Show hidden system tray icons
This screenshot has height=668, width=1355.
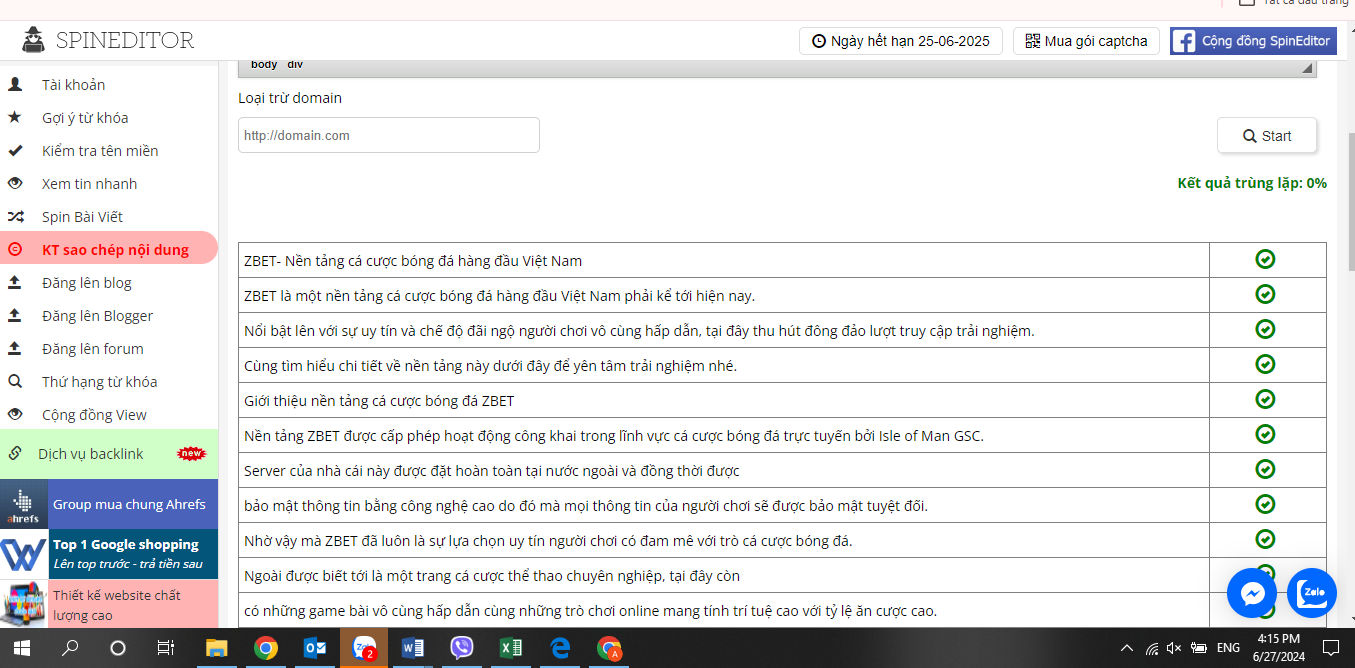pos(1127,648)
